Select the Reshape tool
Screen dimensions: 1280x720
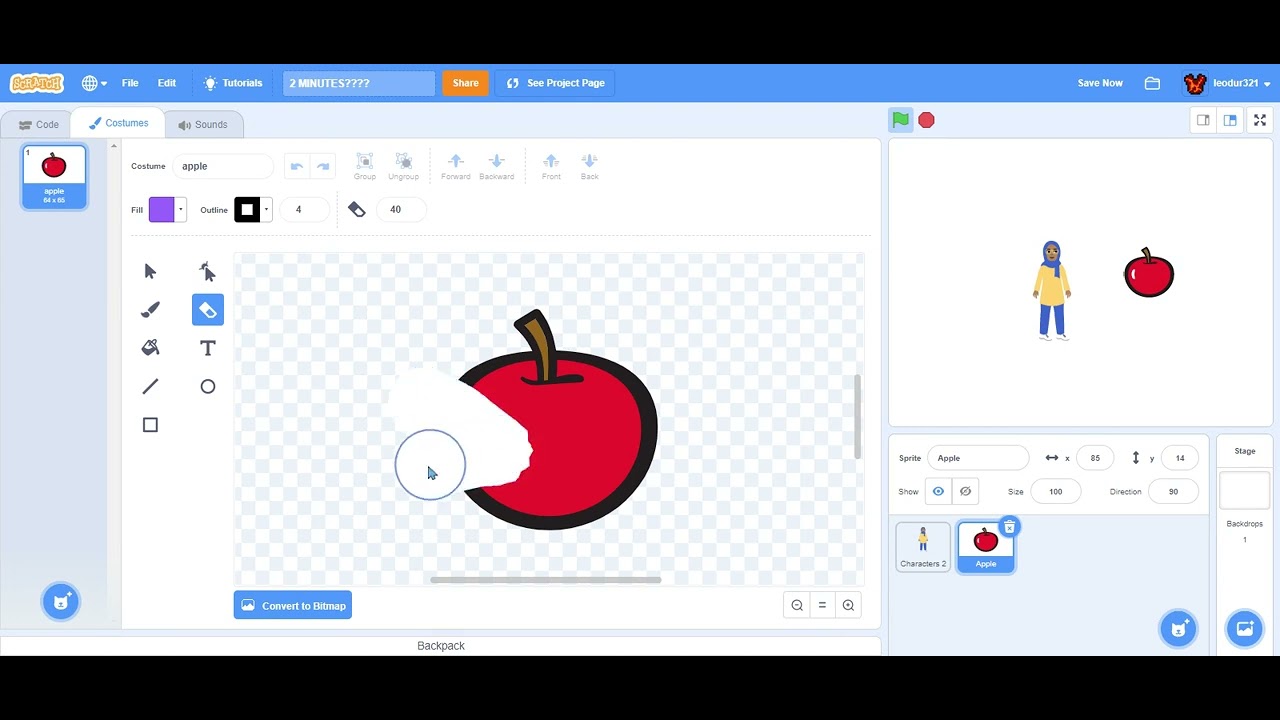pyautogui.click(x=208, y=271)
